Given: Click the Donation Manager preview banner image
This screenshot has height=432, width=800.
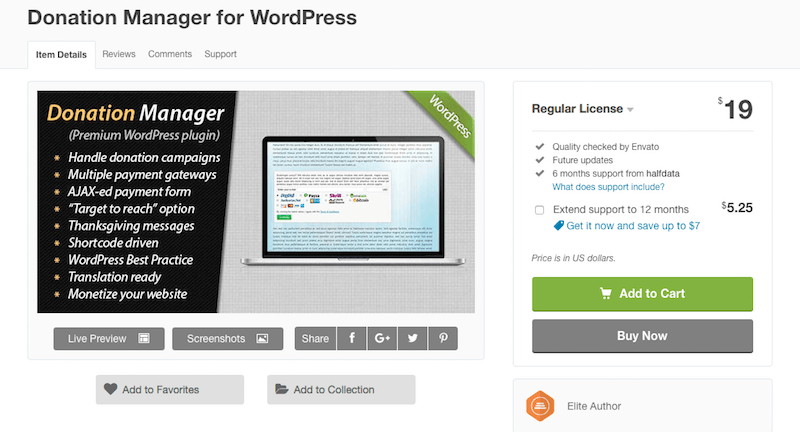Looking at the screenshot, I should tap(256, 202).
